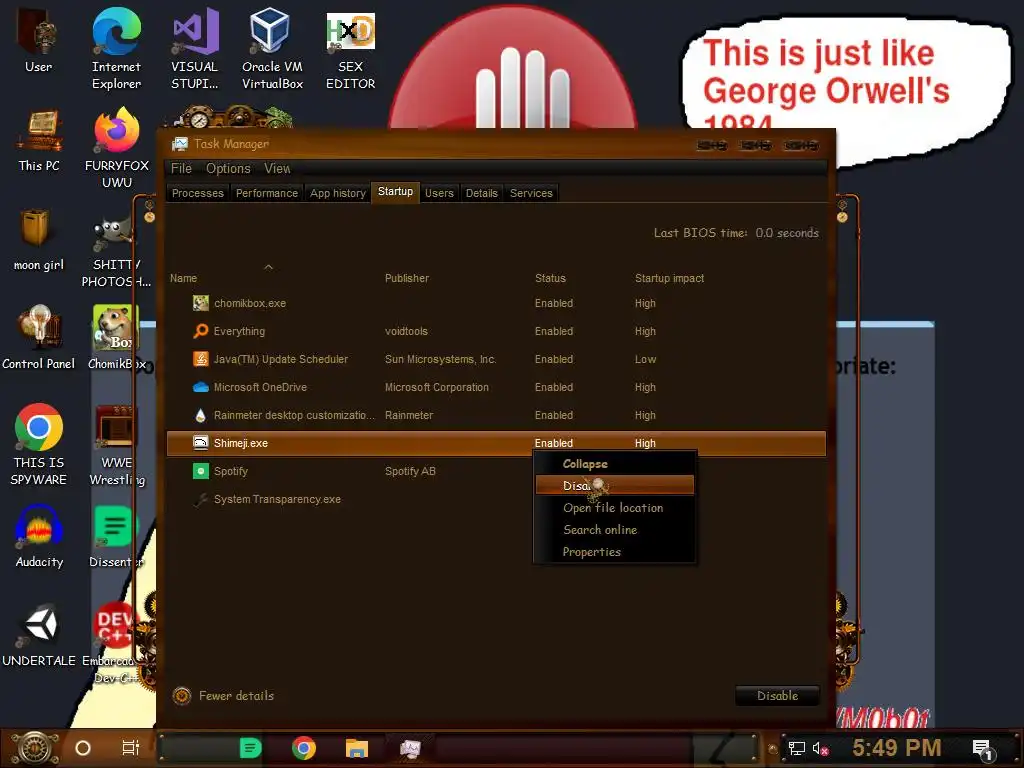
Task: Open Task View on taskbar
Action: point(131,748)
